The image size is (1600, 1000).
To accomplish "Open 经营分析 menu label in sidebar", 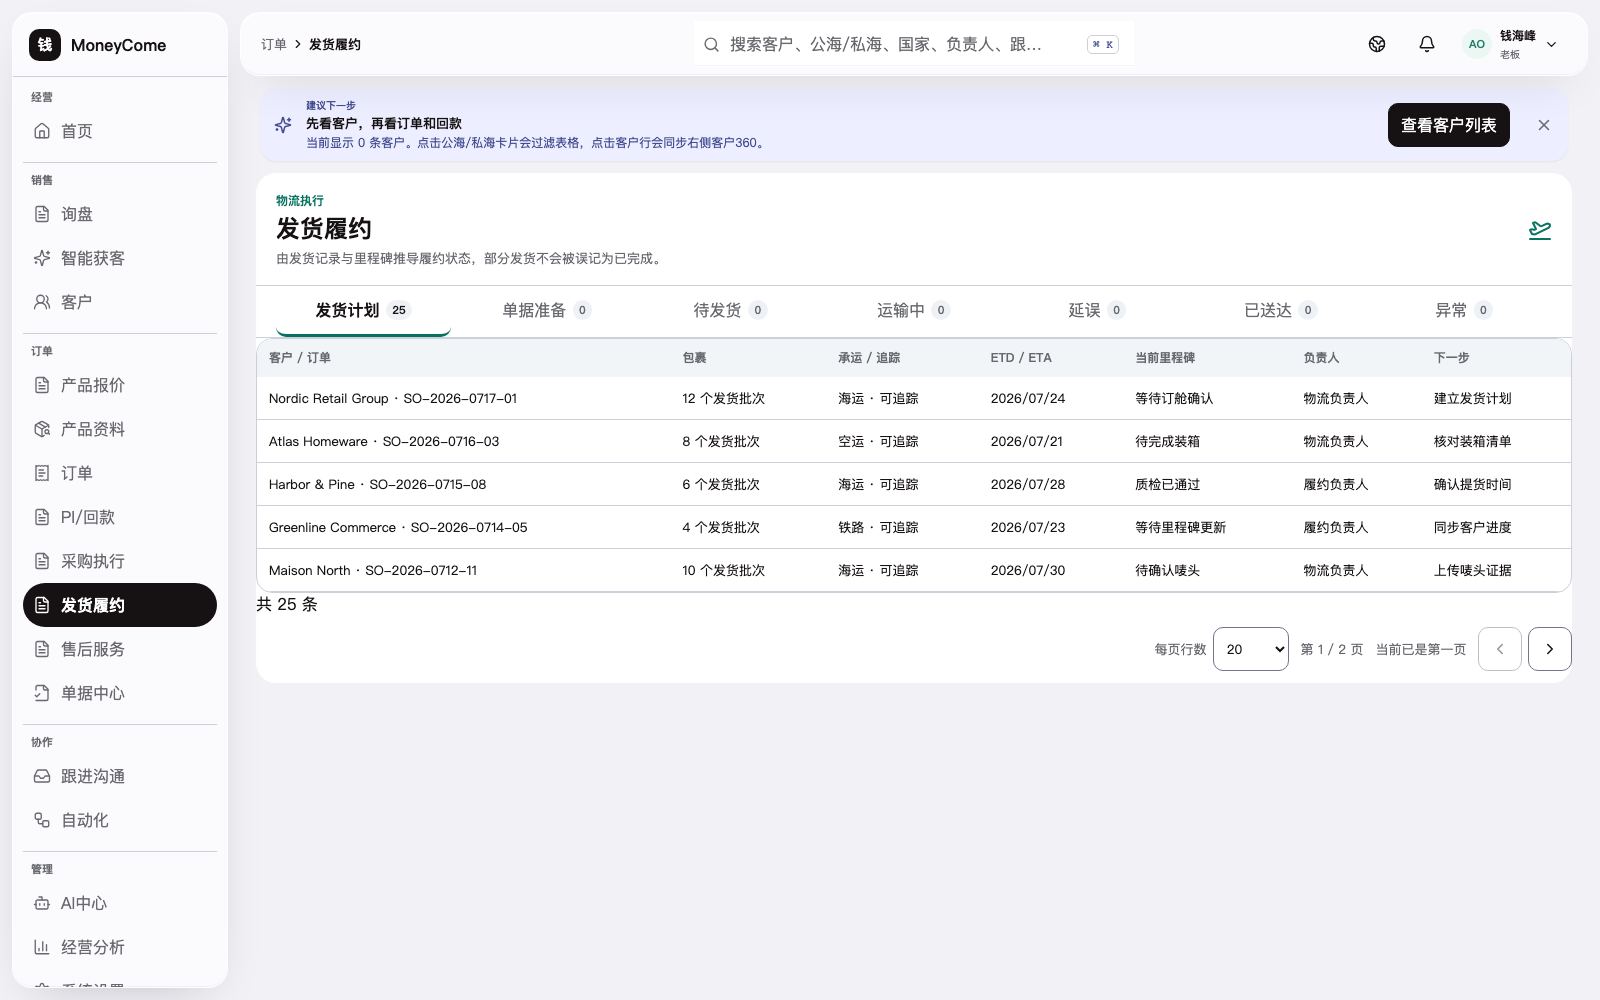I will pyautogui.click(x=93, y=947).
